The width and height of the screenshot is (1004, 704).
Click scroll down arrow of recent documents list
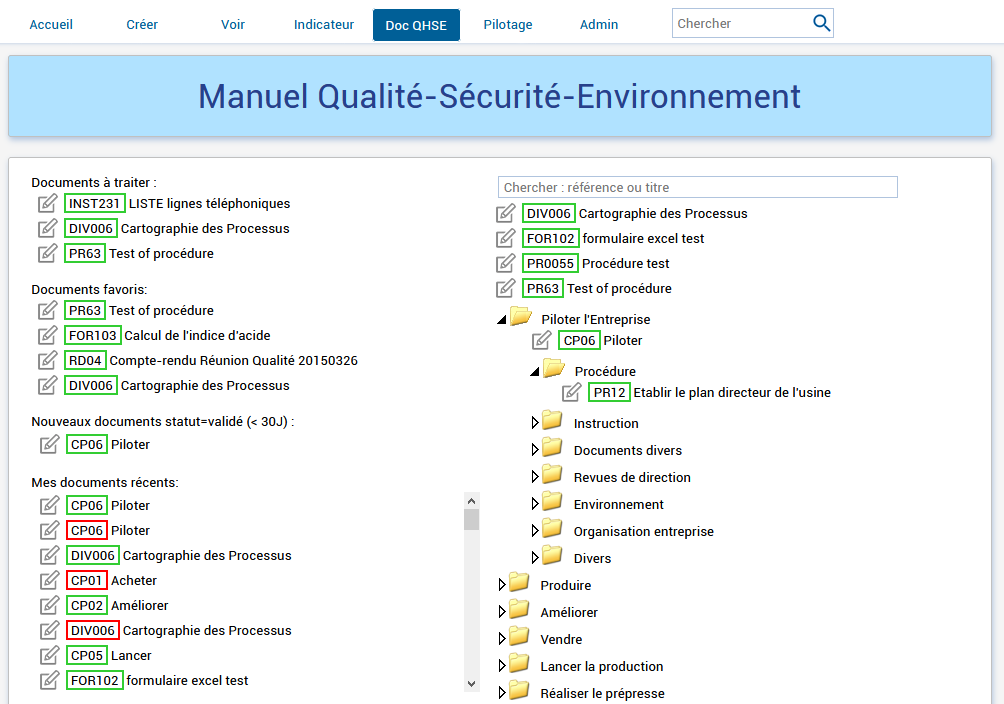click(x=472, y=684)
